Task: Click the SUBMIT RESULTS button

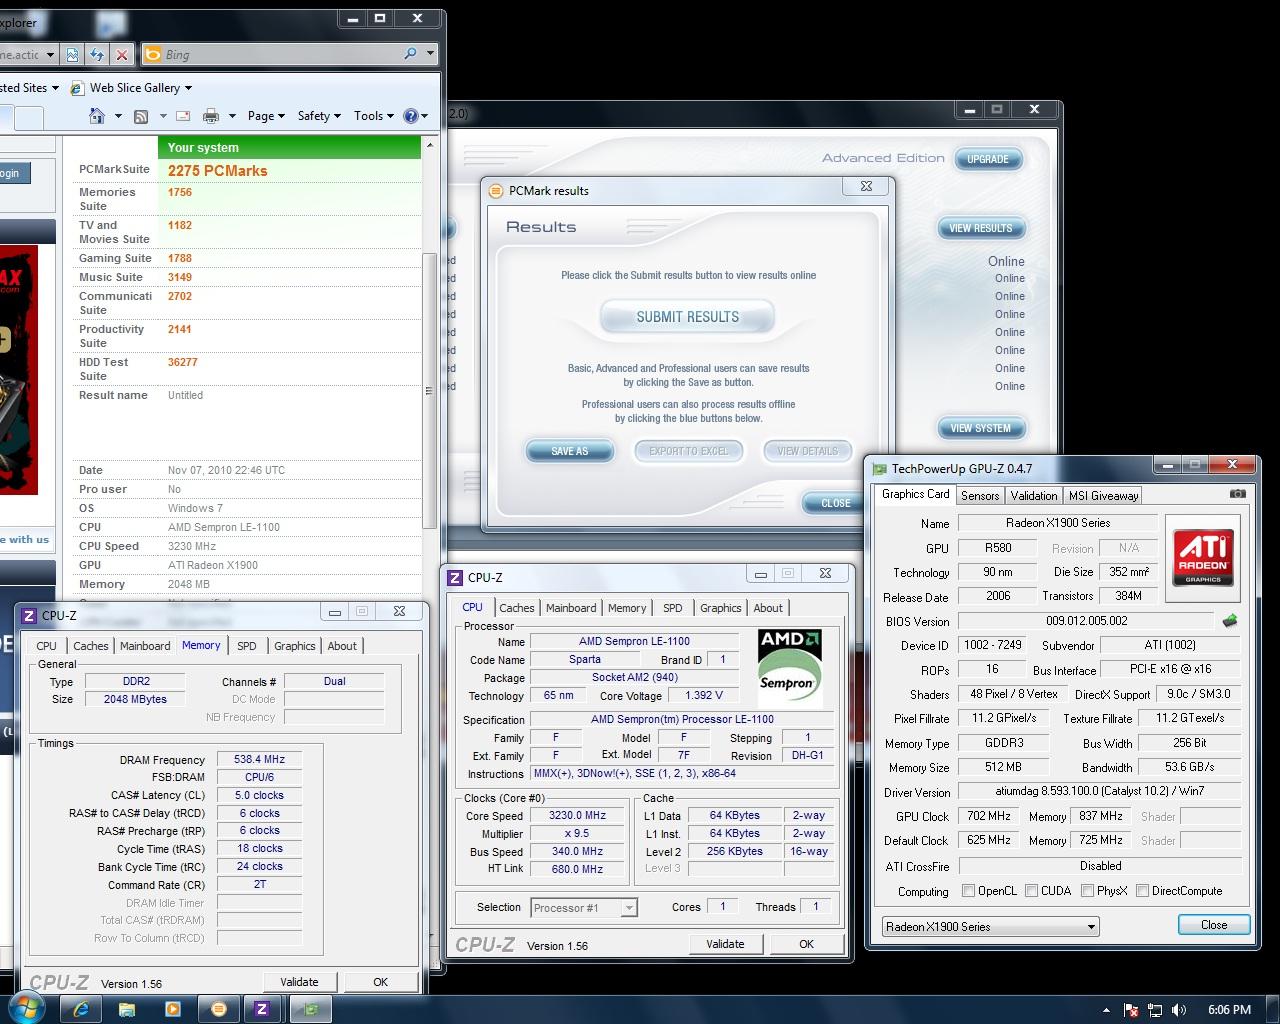Action: coord(688,317)
